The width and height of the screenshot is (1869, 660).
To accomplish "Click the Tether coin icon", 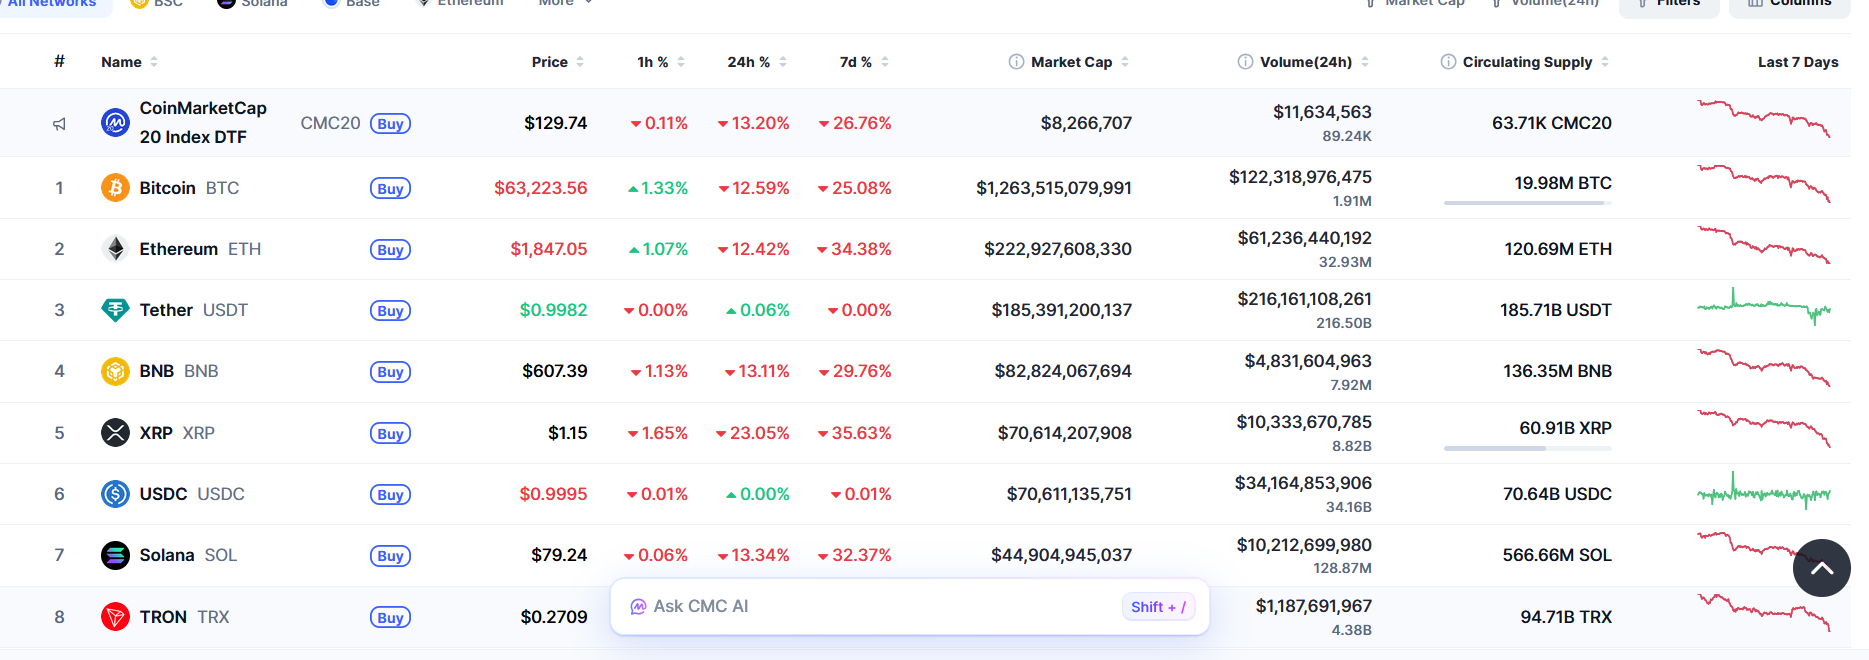I will click(x=115, y=310).
